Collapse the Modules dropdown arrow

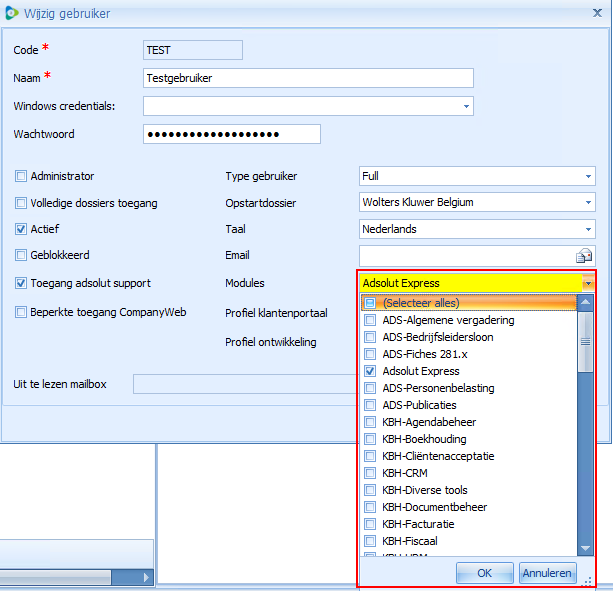coord(588,283)
